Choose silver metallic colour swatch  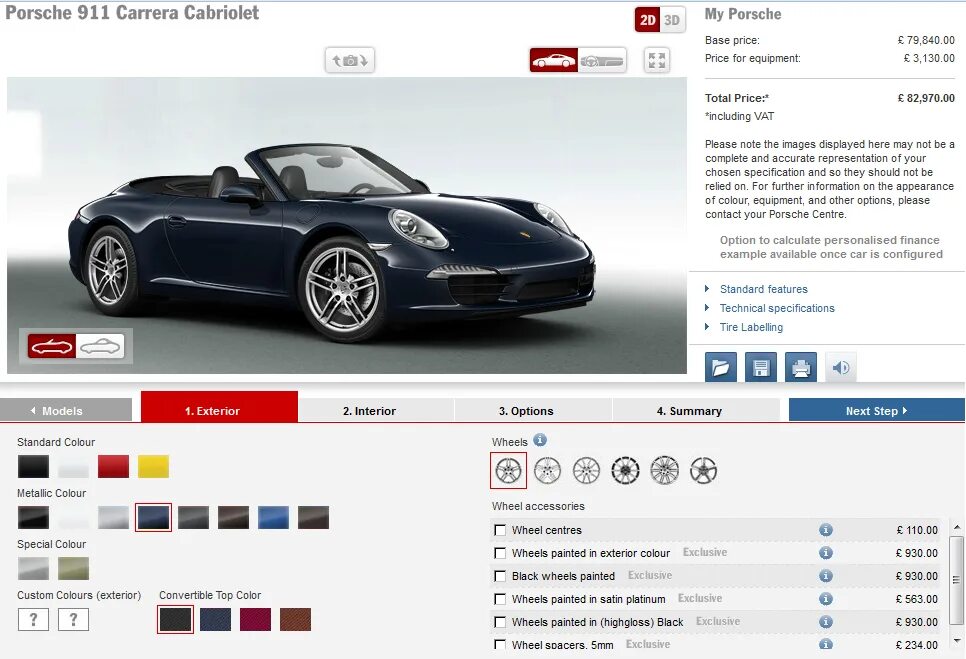pyautogui.click(x=113, y=517)
